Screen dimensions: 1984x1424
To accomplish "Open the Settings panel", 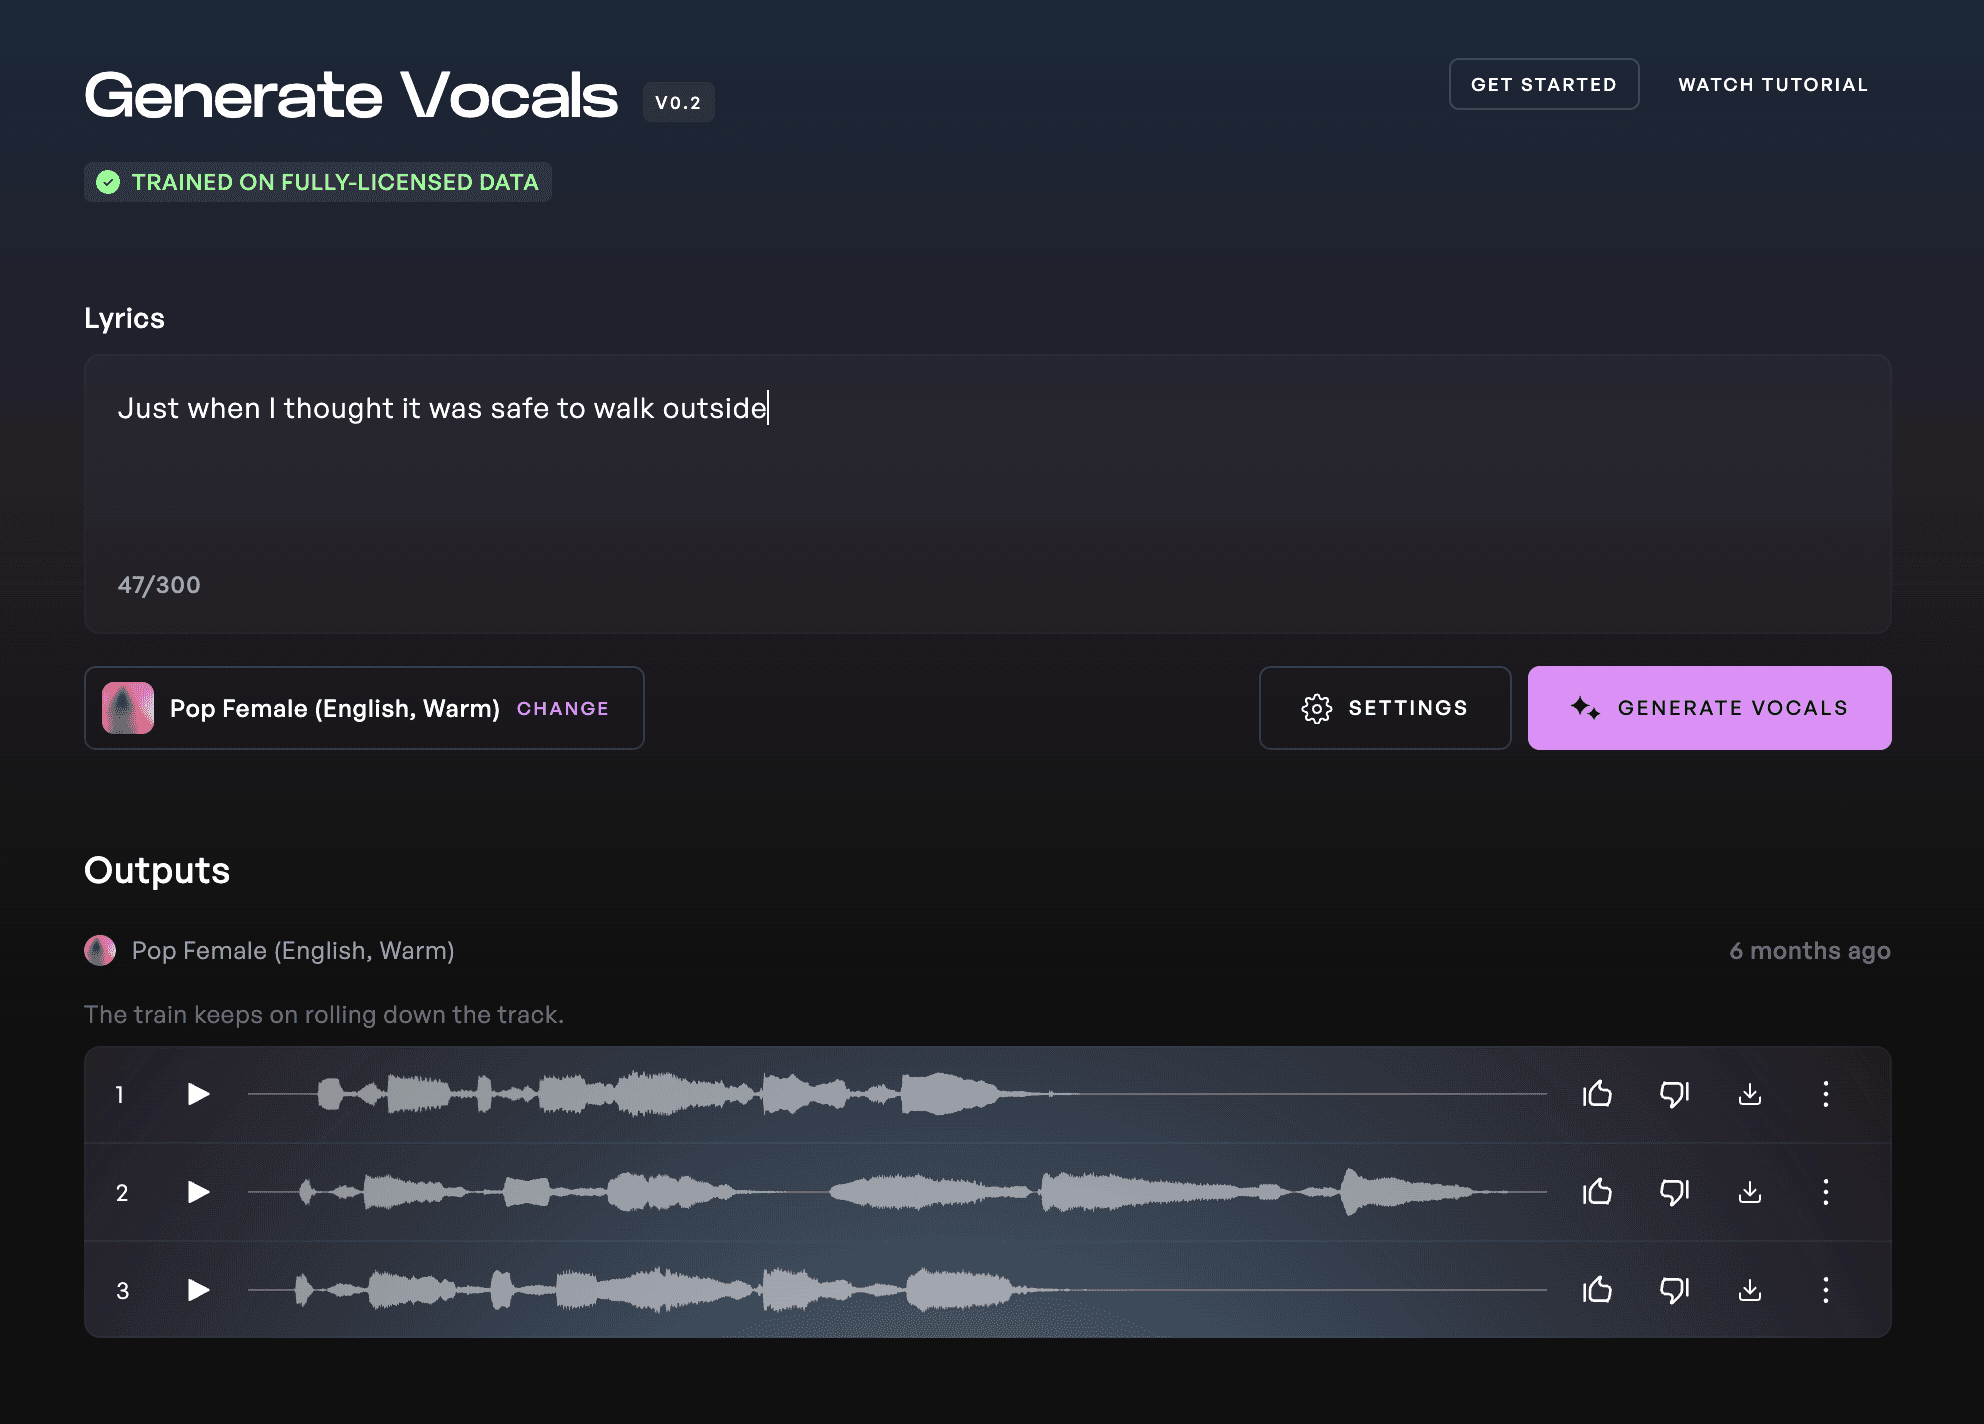I will (x=1385, y=708).
